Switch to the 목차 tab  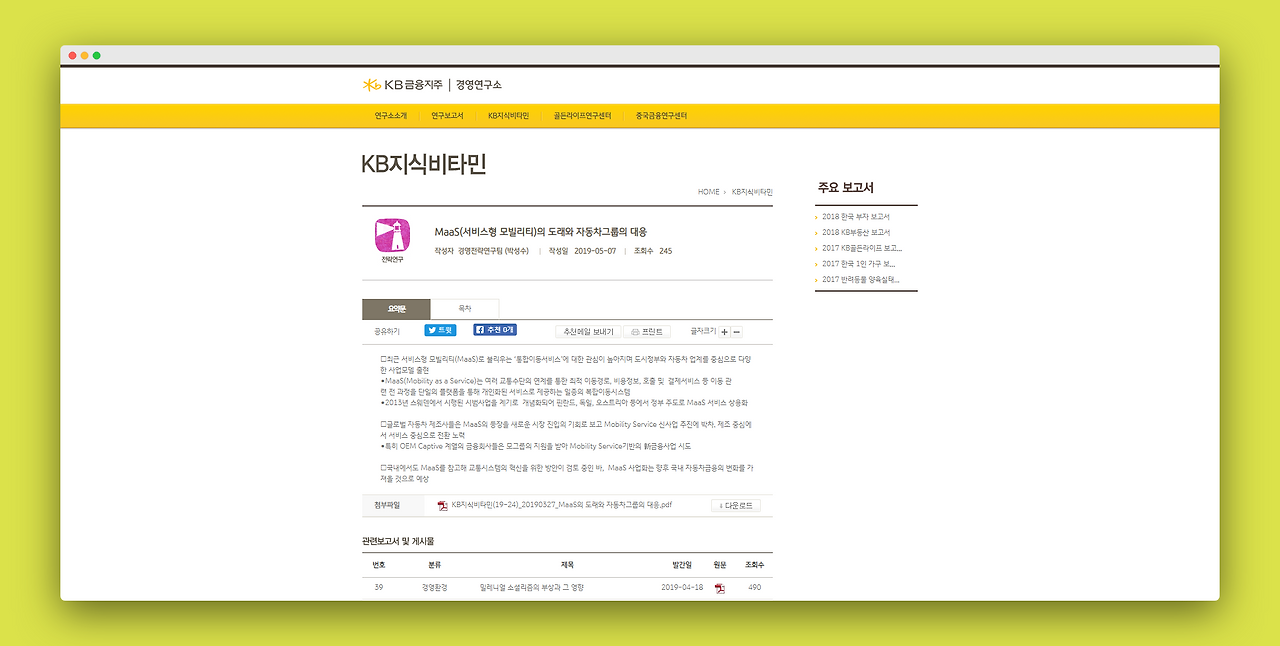[x=464, y=309]
